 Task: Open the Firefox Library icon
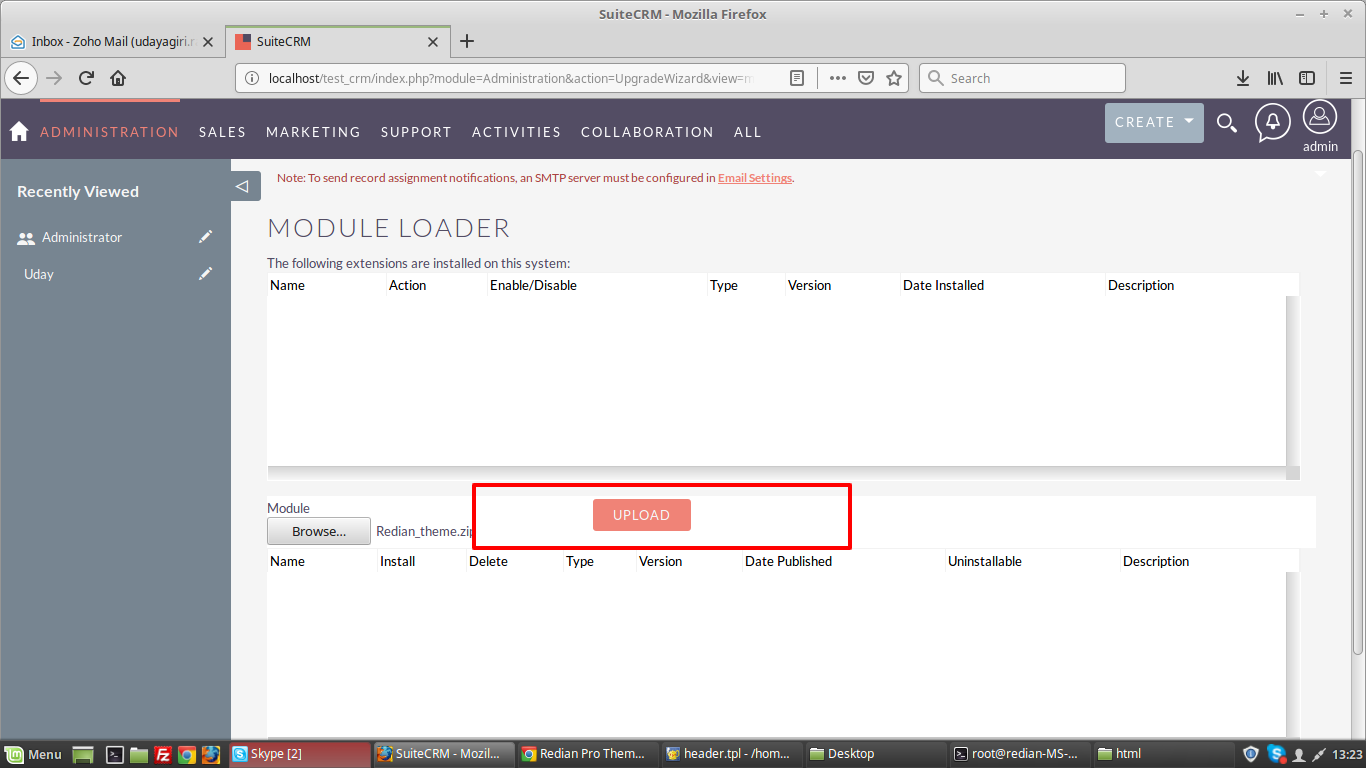point(1275,78)
